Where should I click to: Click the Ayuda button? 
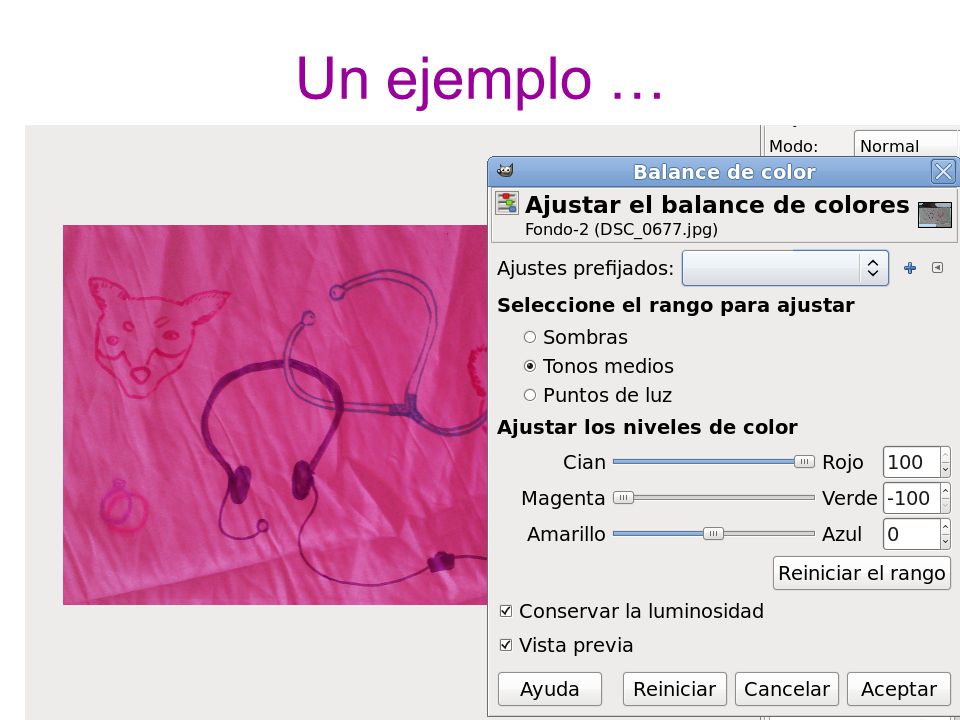tap(550, 689)
